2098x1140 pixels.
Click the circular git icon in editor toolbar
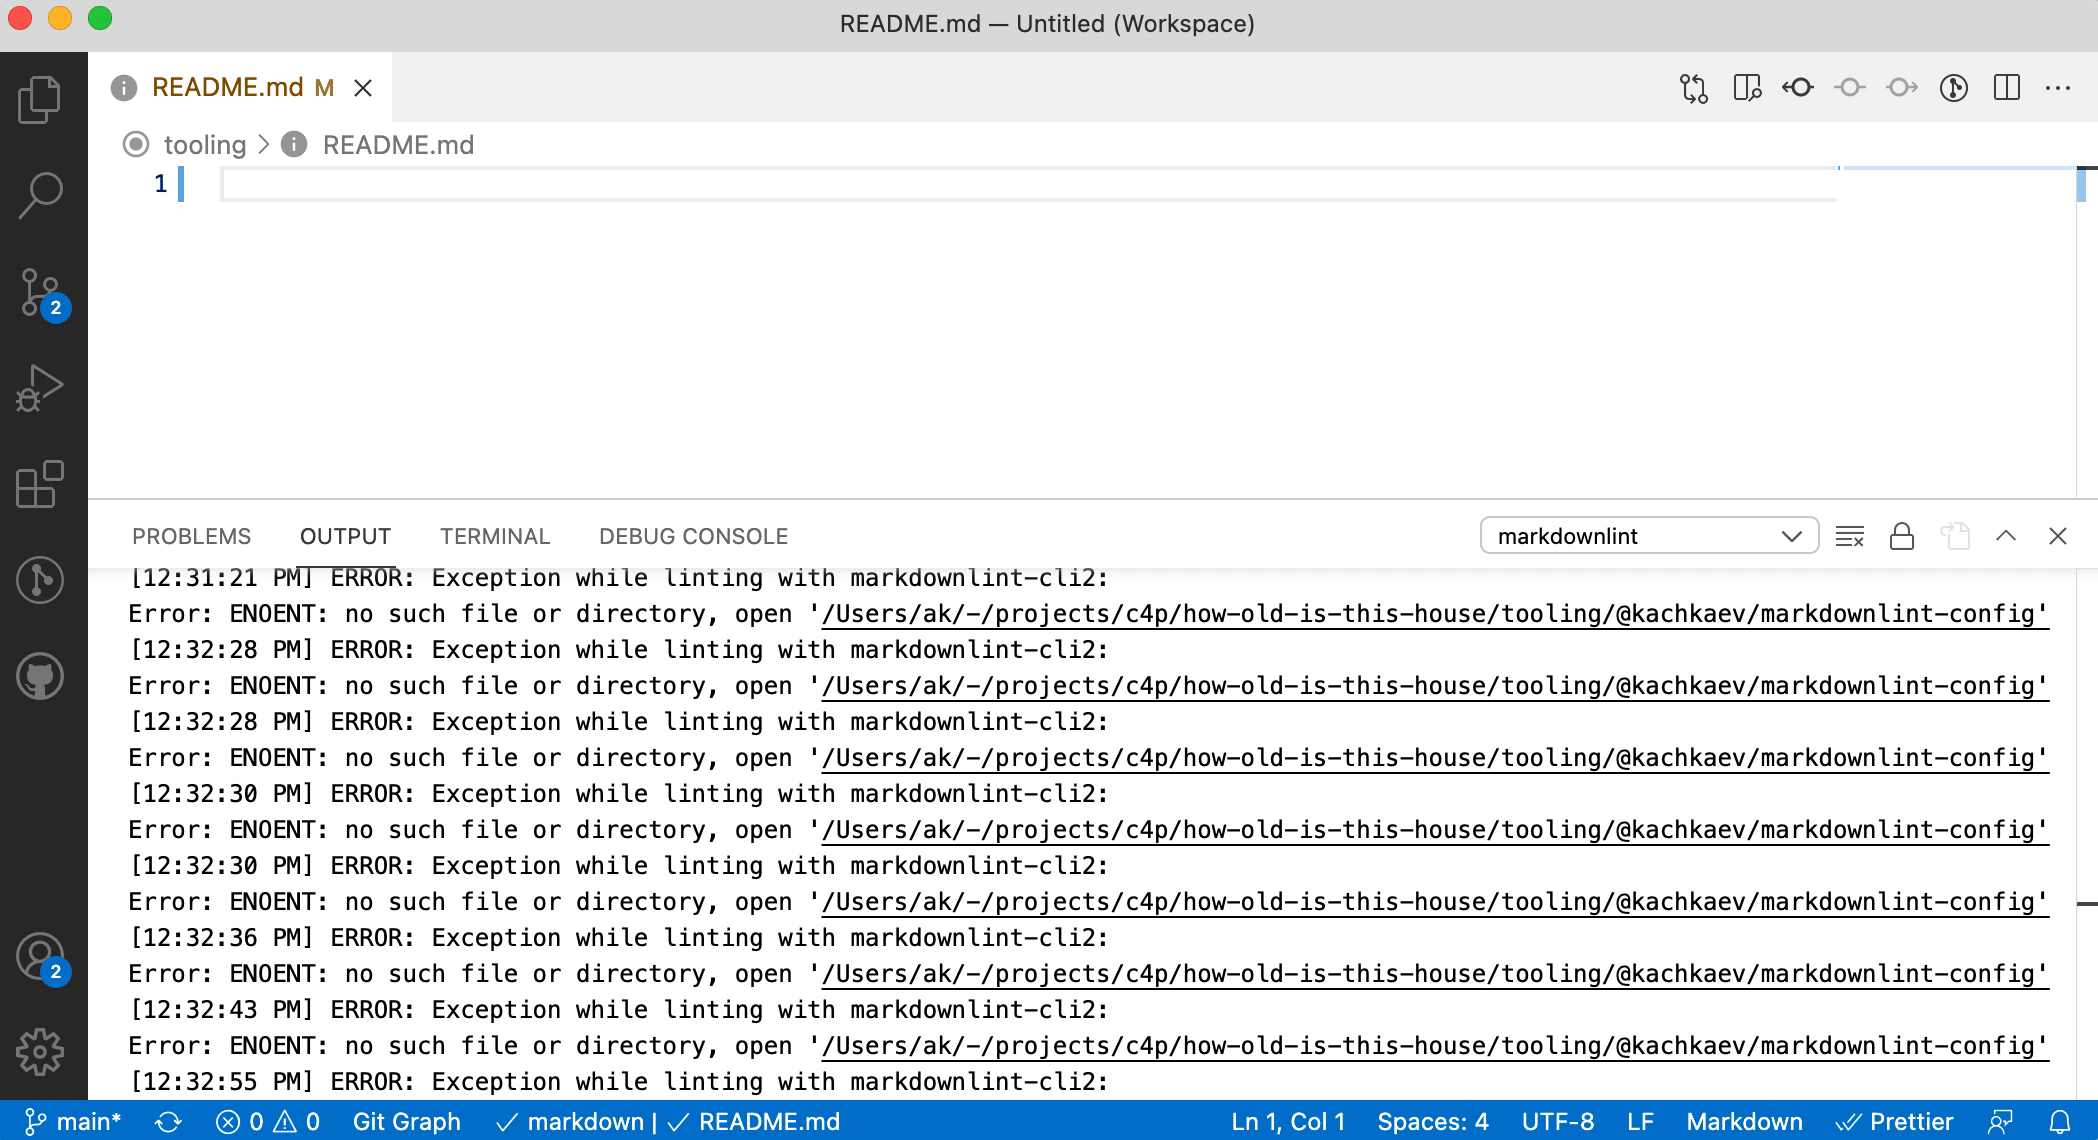pos(1954,88)
